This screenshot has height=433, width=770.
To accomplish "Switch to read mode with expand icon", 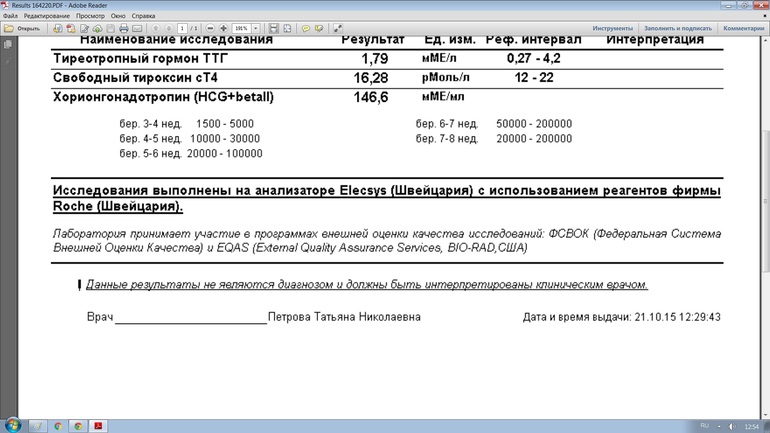I will click(340, 29).
